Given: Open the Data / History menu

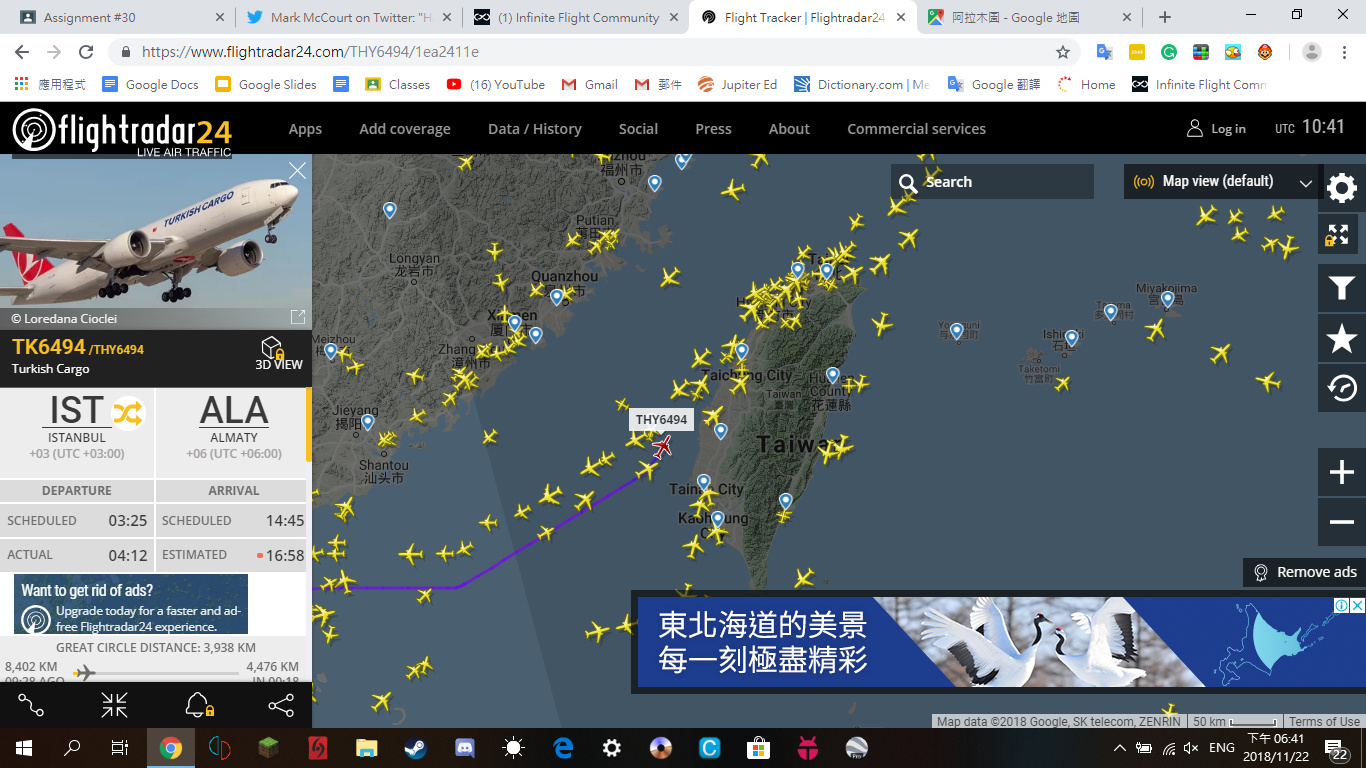Looking at the screenshot, I should (x=534, y=129).
